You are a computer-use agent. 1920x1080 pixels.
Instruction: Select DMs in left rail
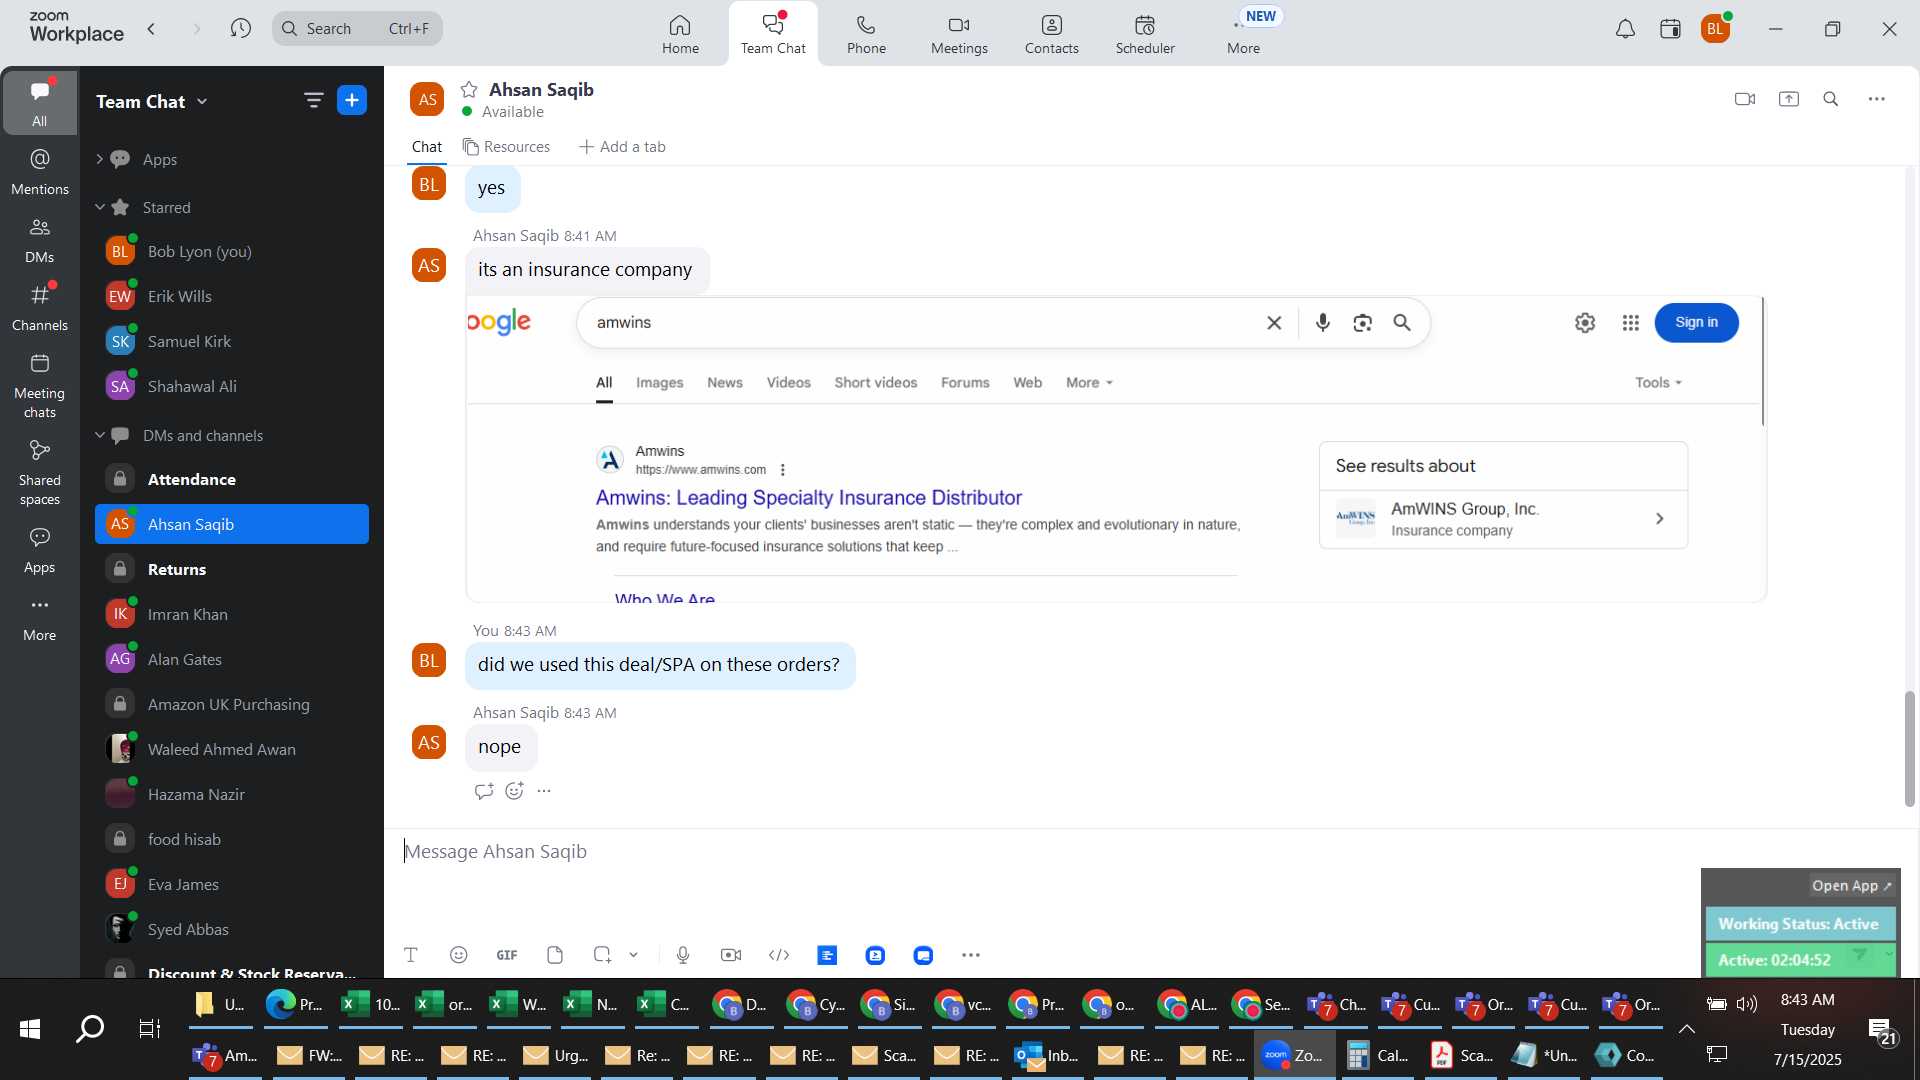pos(40,240)
